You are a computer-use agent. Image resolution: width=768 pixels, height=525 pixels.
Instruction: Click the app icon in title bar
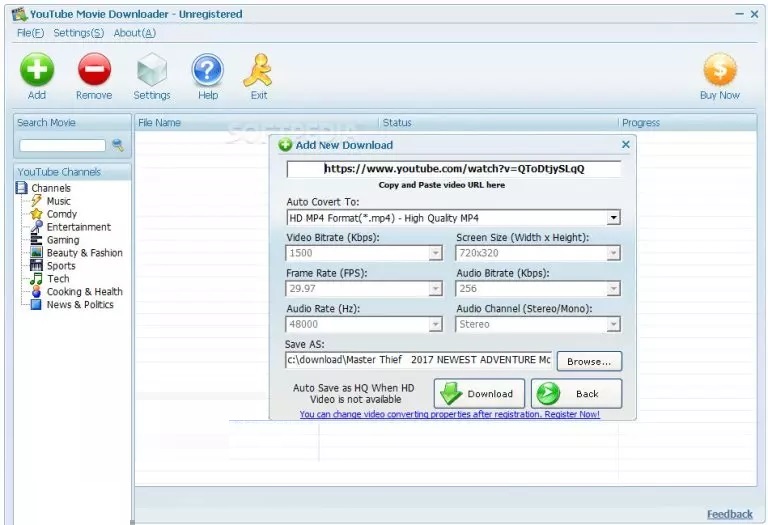click(x=20, y=14)
